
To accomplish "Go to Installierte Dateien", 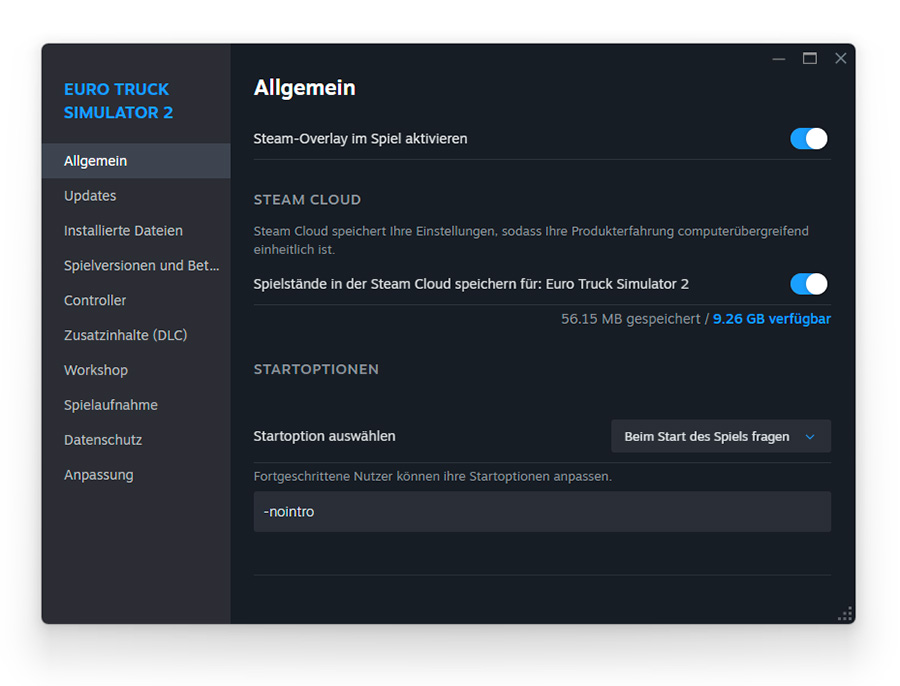I will tap(136, 231).
